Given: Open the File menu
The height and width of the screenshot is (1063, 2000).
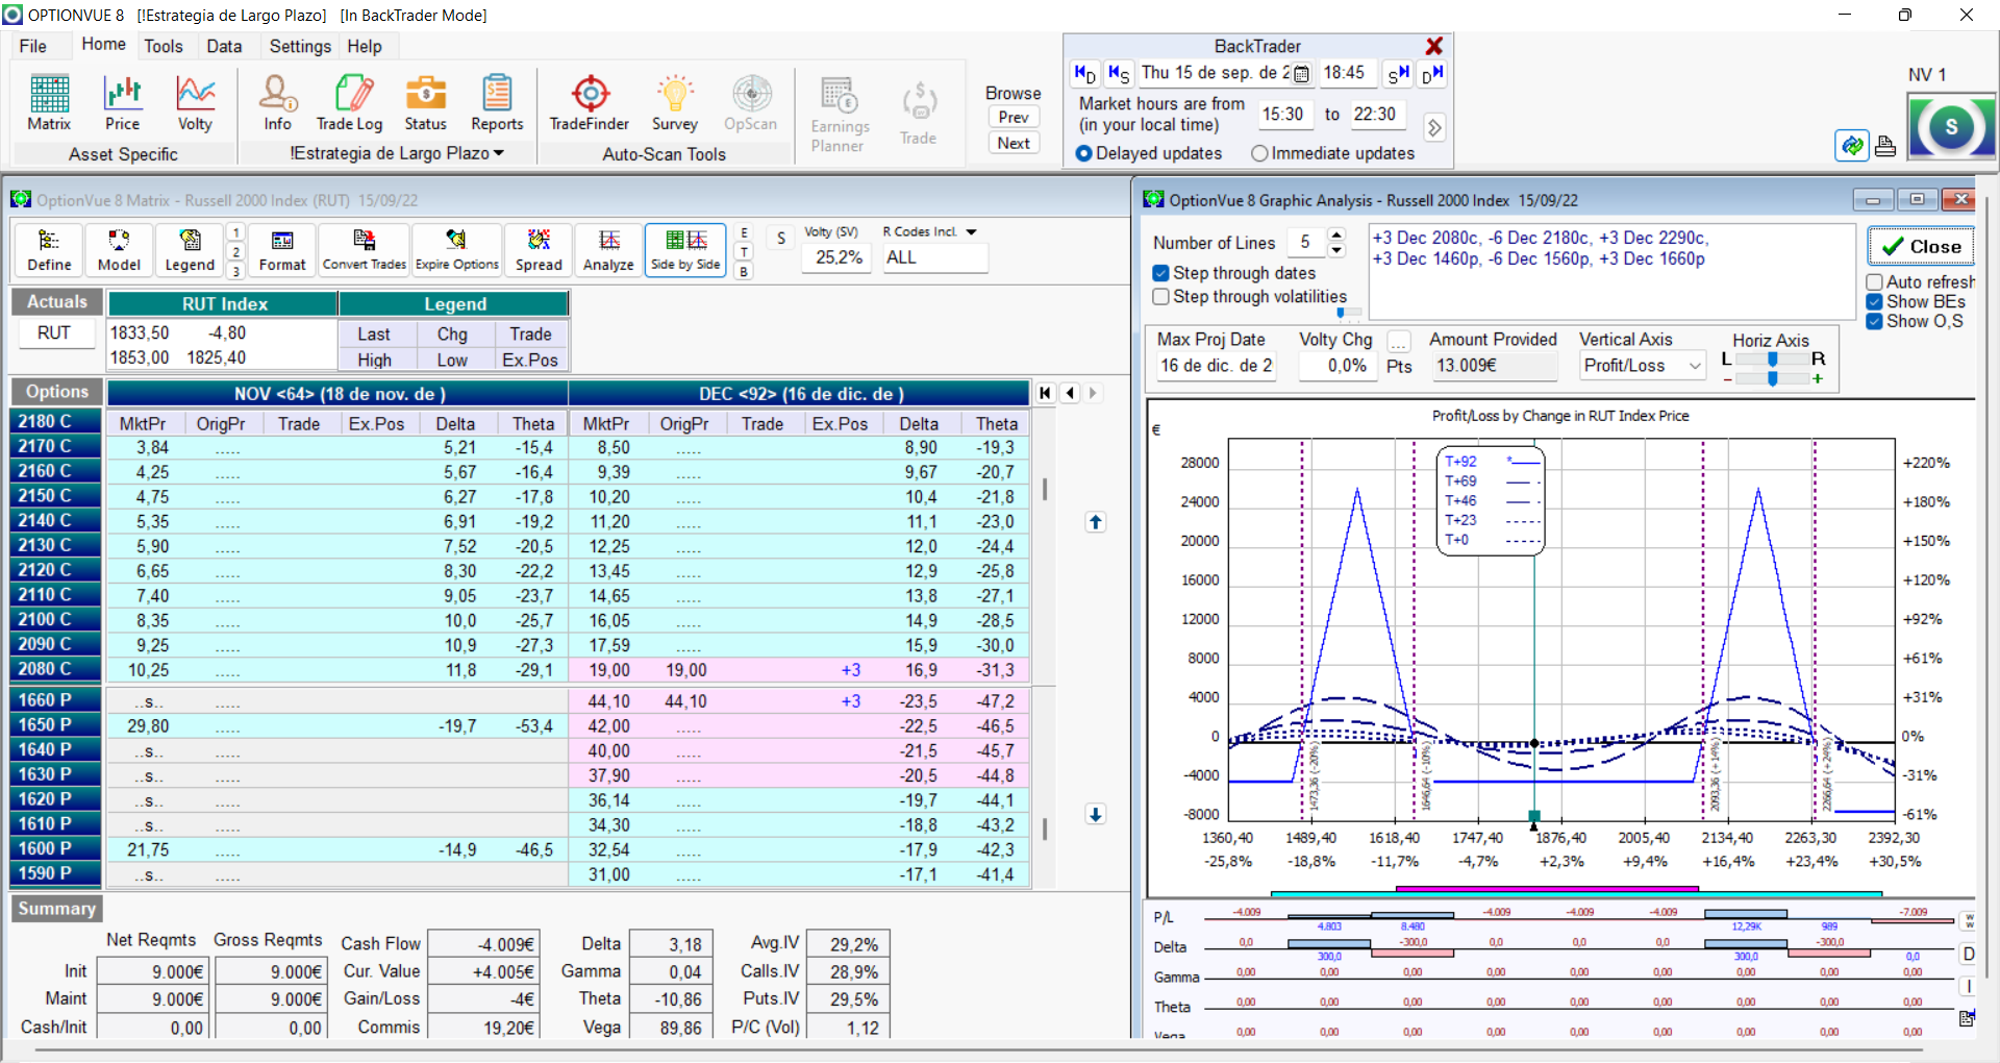Looking at the screenshot, I should (33, 46).
